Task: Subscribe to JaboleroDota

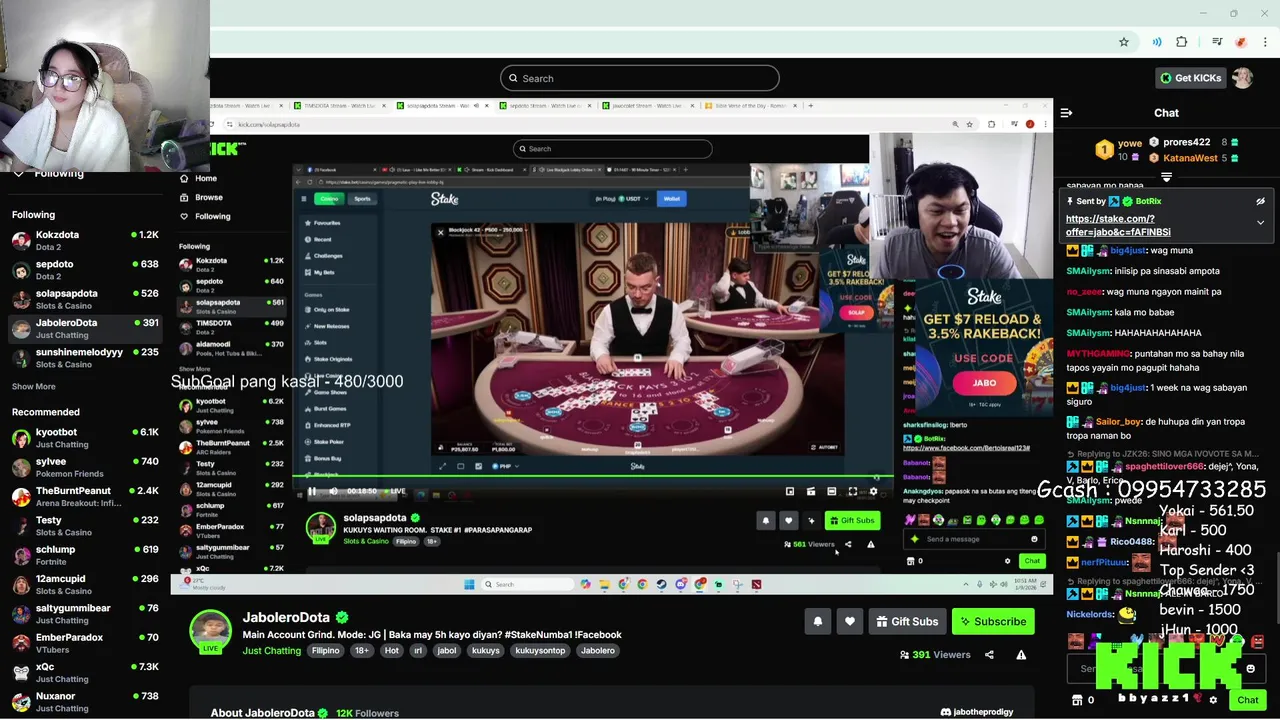Action: (993, 622)
